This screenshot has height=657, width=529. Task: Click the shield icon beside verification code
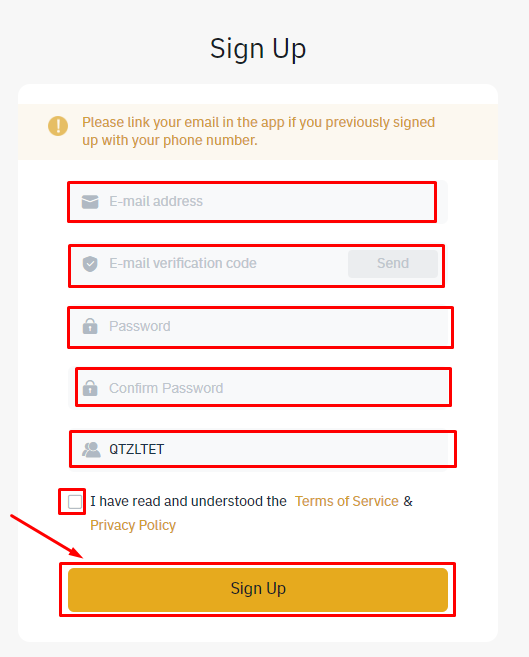click(x=90, y=264)
